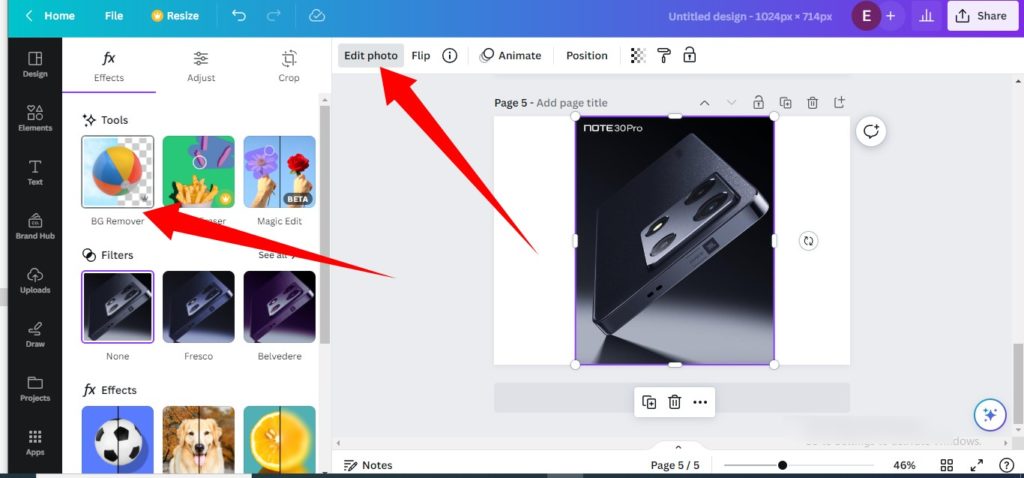This screenshot has width=1024, height=478.
Task: Open the Design sidebar panel
Action: click(x=35, y=65)
